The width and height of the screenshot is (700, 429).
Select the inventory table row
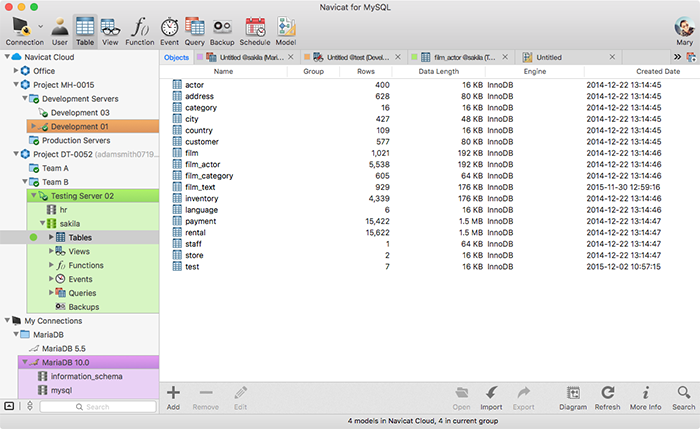point(429,198)
